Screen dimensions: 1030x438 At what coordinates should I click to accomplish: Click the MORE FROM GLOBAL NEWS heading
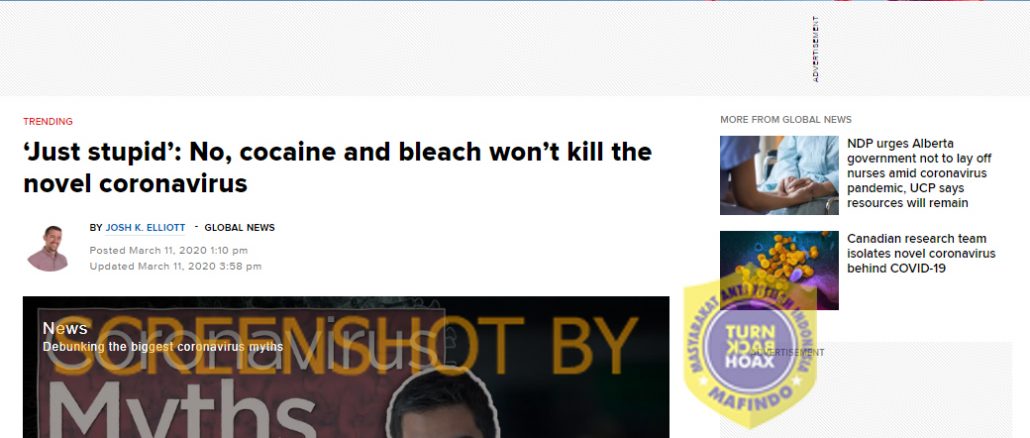786,120
